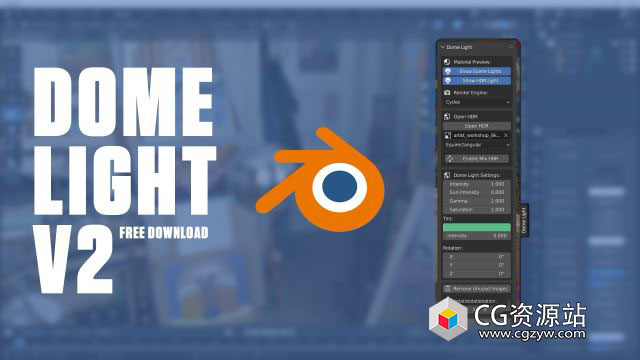
Task: Click the Open HDR button
Action: [476, 126]
